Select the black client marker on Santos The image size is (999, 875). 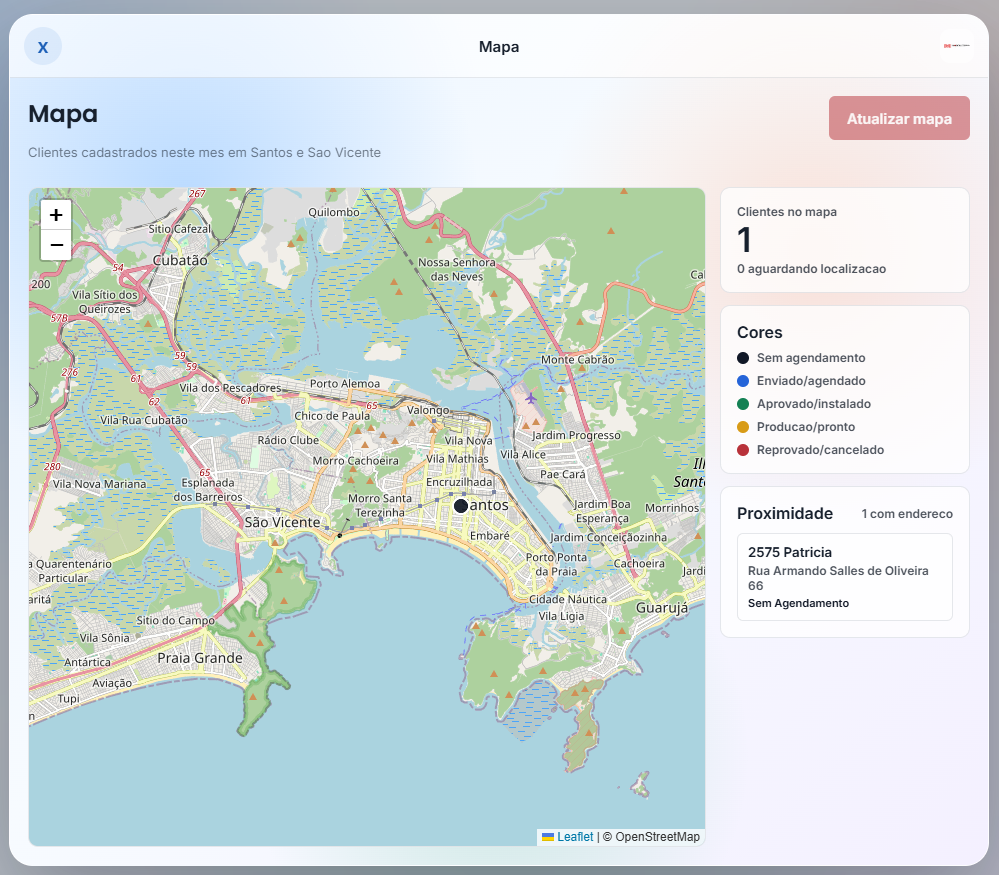(x=461, y=506)
